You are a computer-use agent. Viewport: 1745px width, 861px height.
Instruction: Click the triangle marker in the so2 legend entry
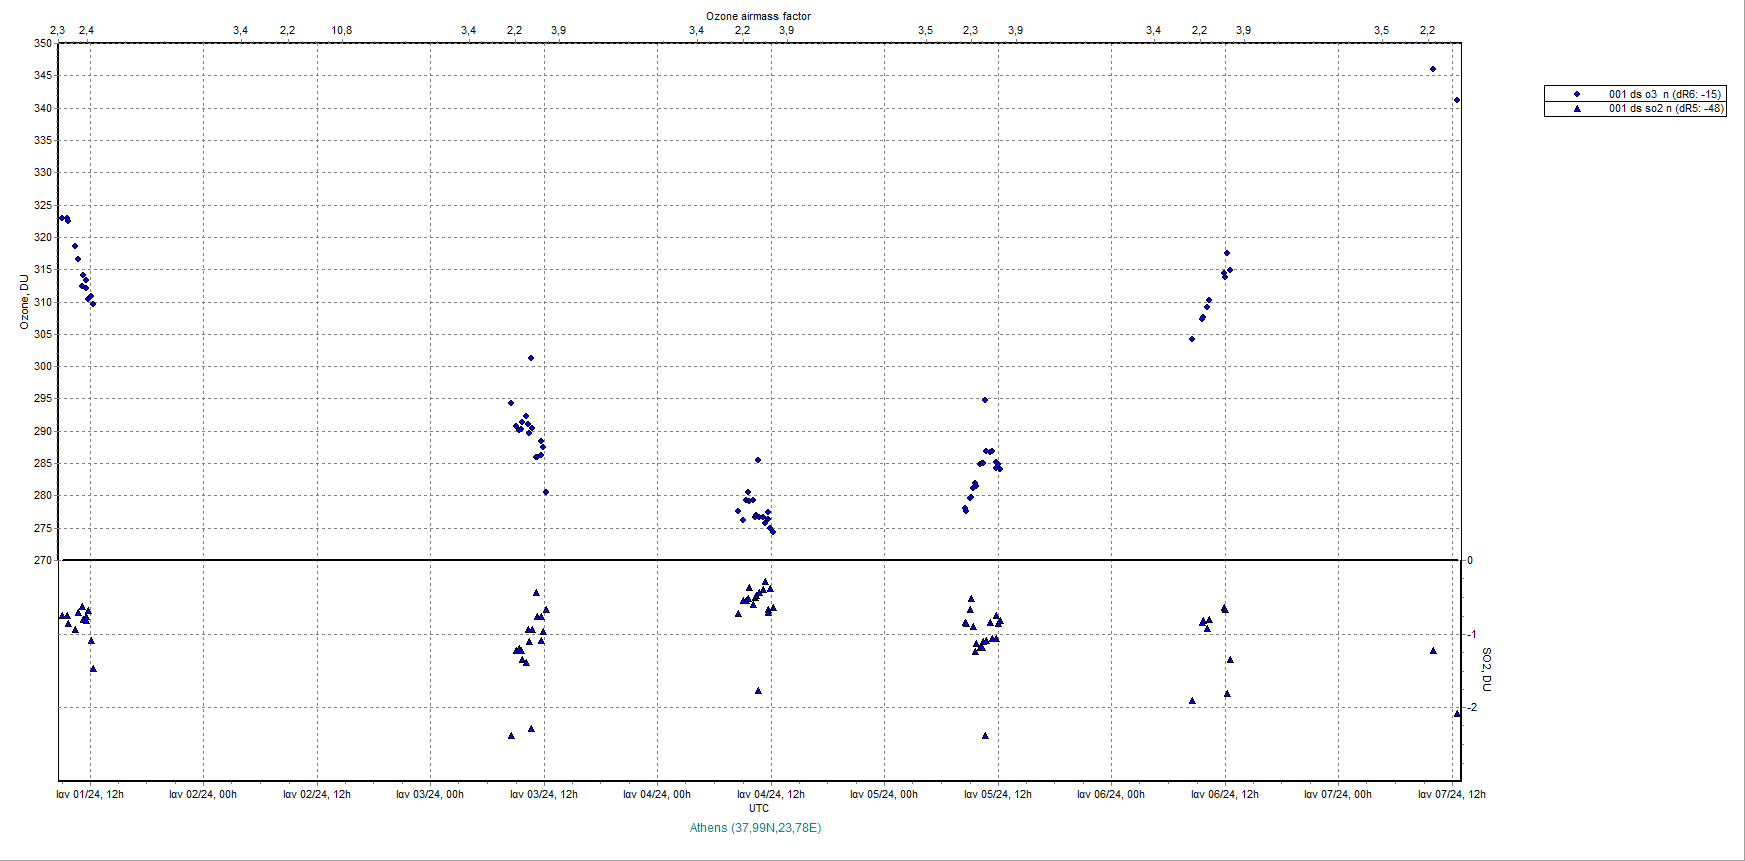(x=1577, y=108)
